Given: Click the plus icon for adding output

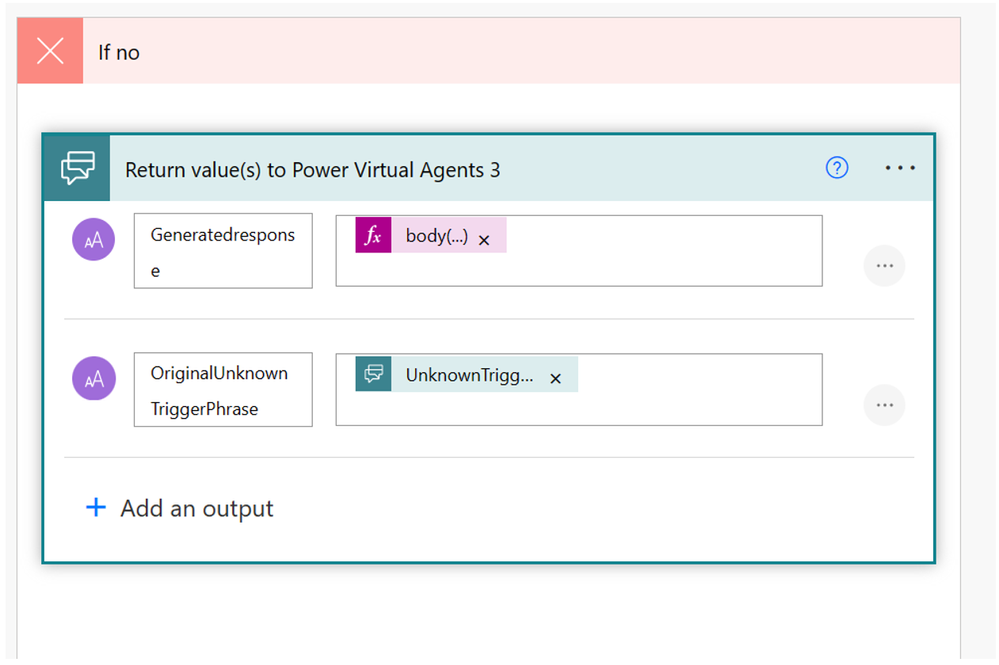Looking at the screenshot, I should coord(96,507).
